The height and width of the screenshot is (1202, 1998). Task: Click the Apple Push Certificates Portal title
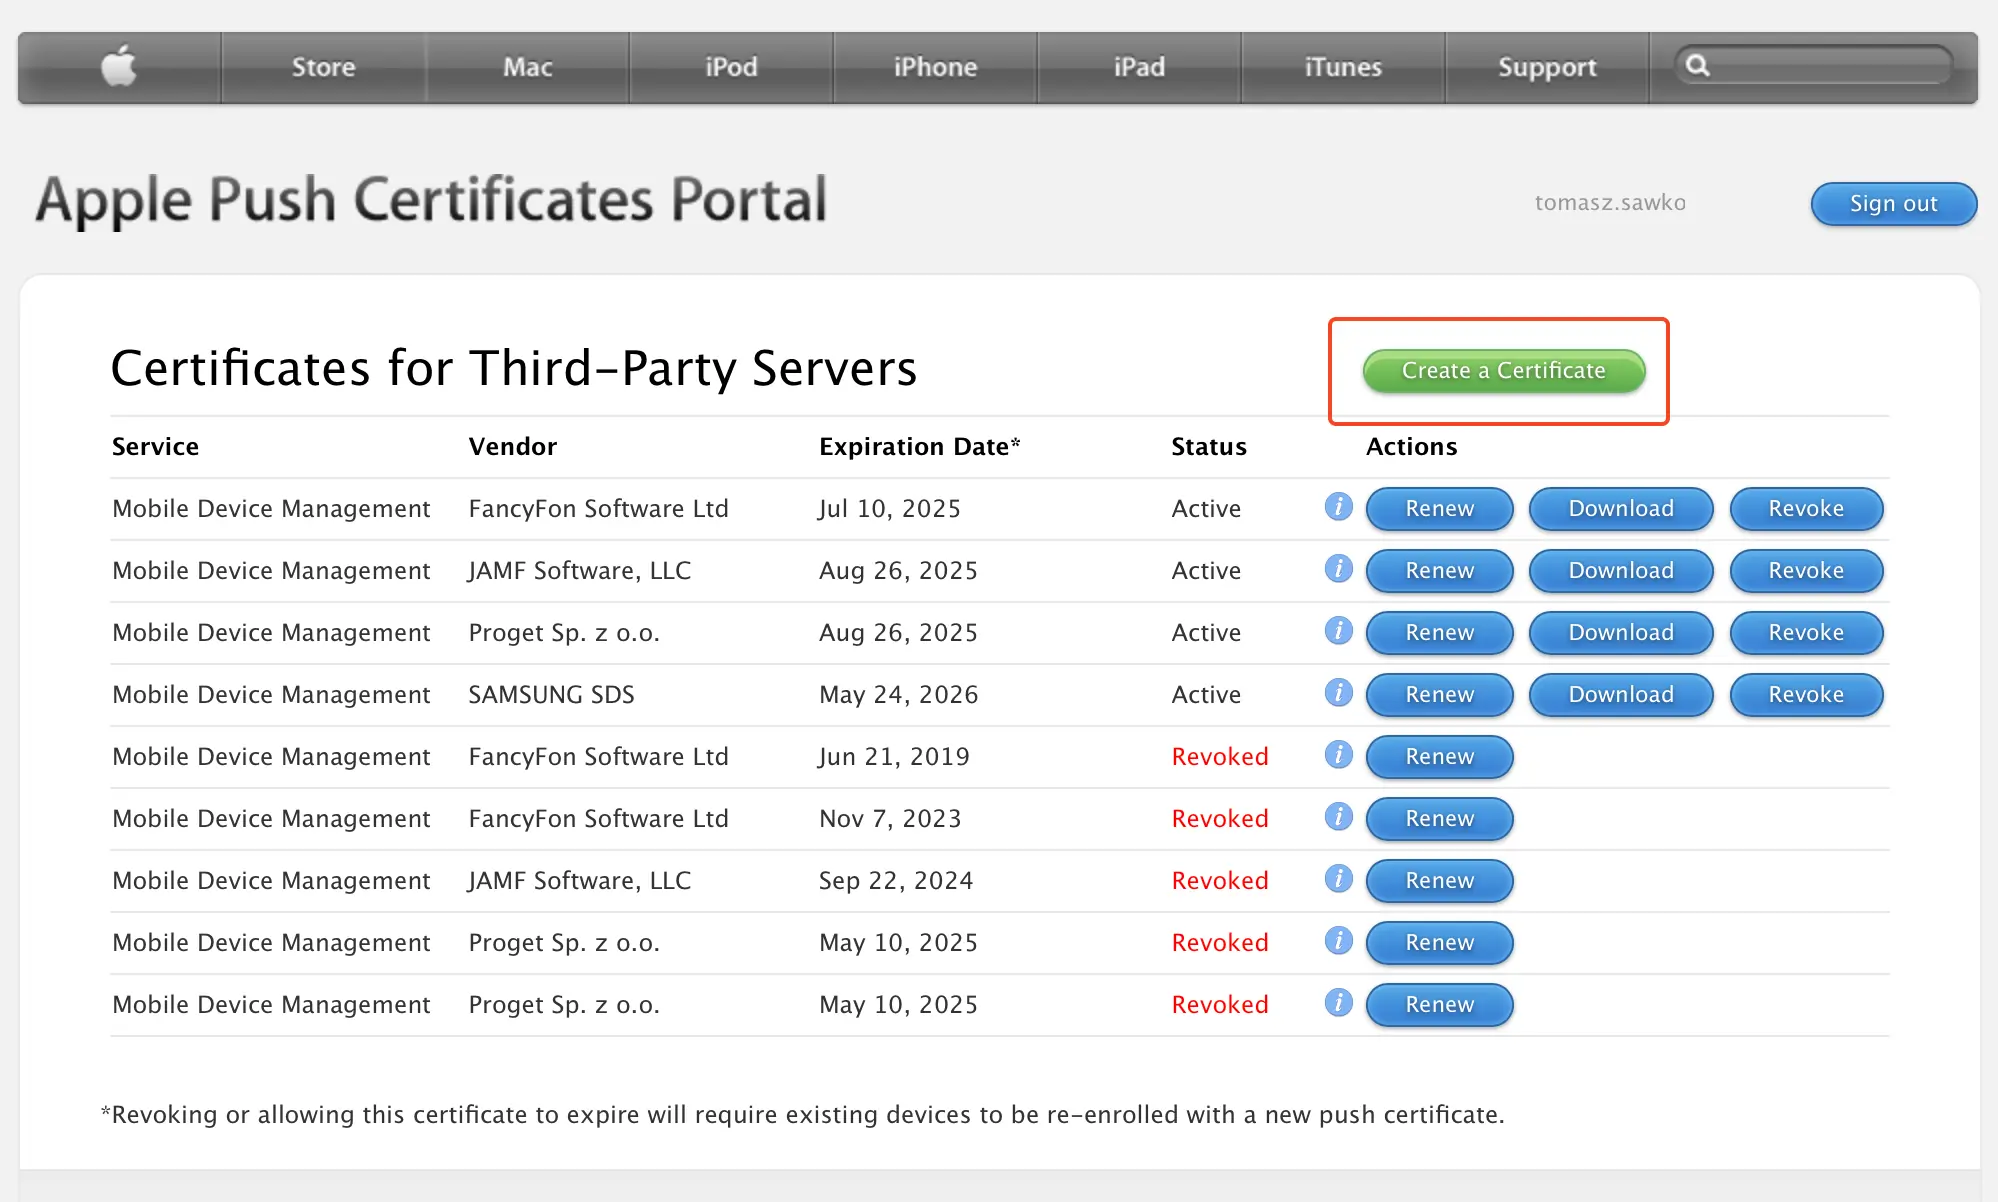pyautogui.click(x=431, y=200)
